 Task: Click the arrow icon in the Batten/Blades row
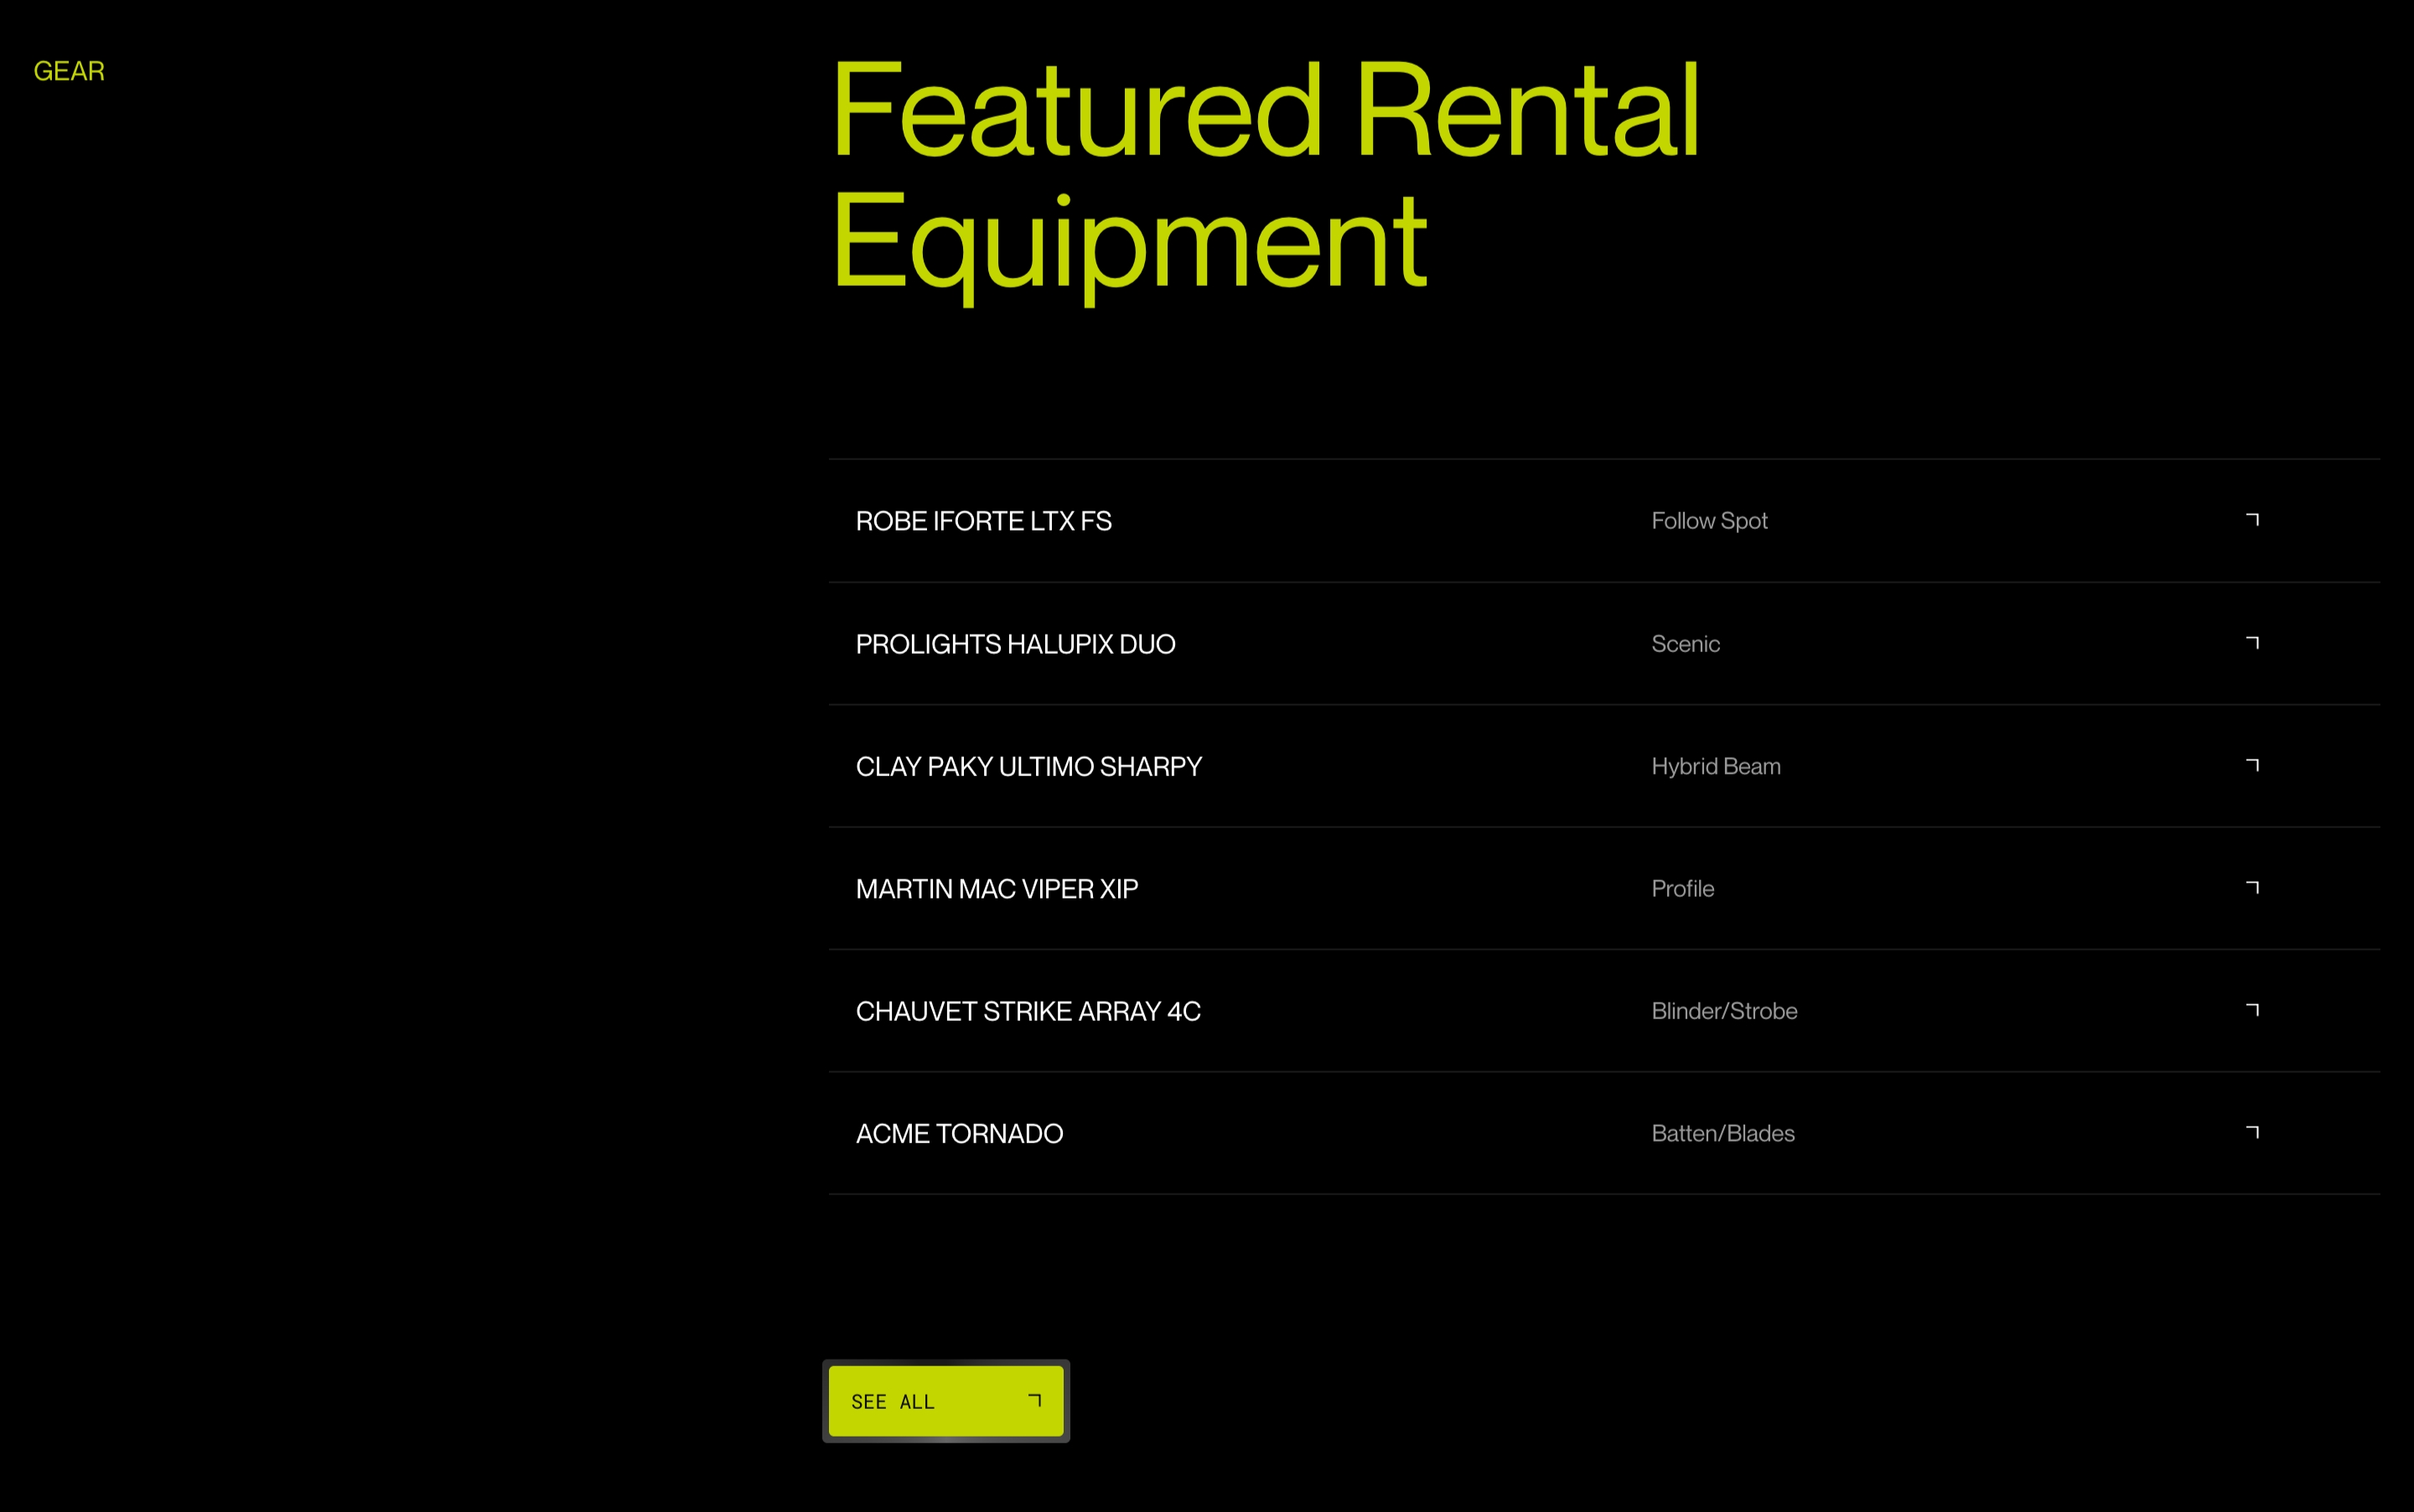(2252, 1132)
